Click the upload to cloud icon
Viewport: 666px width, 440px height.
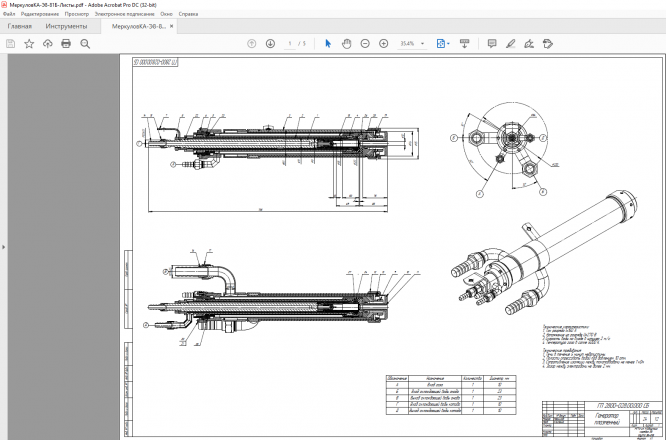[47, 44]
